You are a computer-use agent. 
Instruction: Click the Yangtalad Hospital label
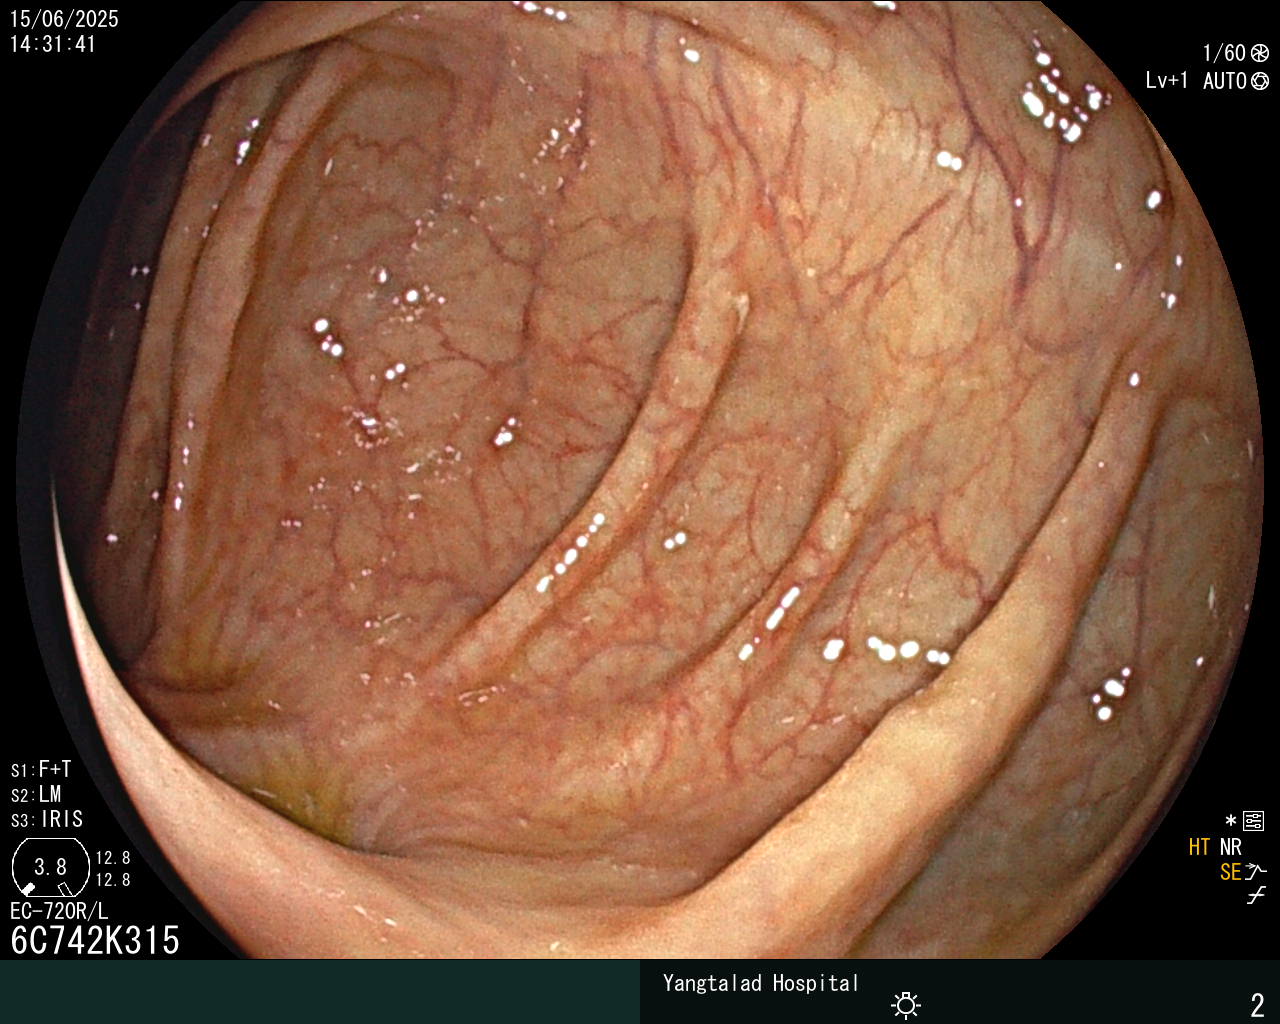coord(761,983)
